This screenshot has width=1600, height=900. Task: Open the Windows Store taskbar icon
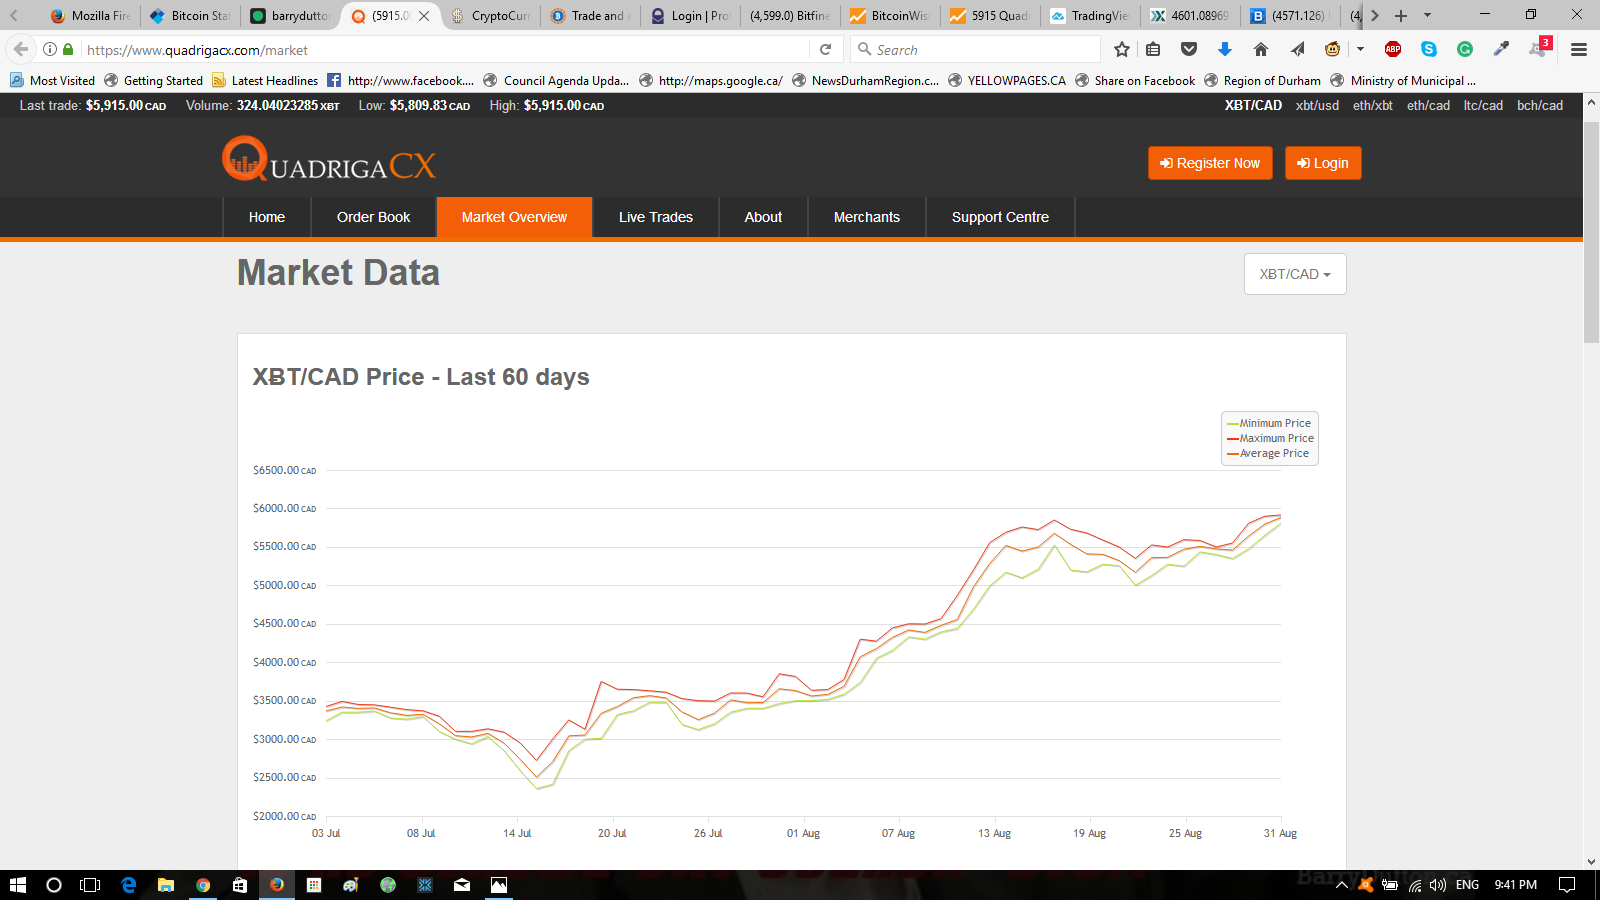click(240, 884)
